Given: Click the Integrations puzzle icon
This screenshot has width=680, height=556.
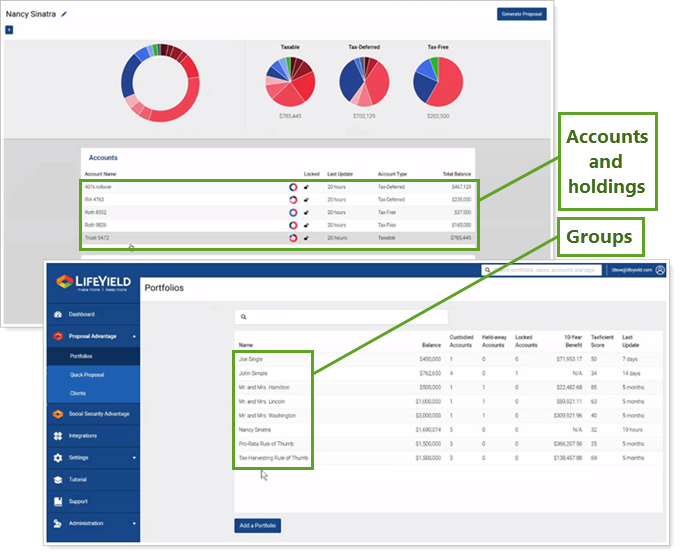Looking at the screenshot, I should click(58, 436).
